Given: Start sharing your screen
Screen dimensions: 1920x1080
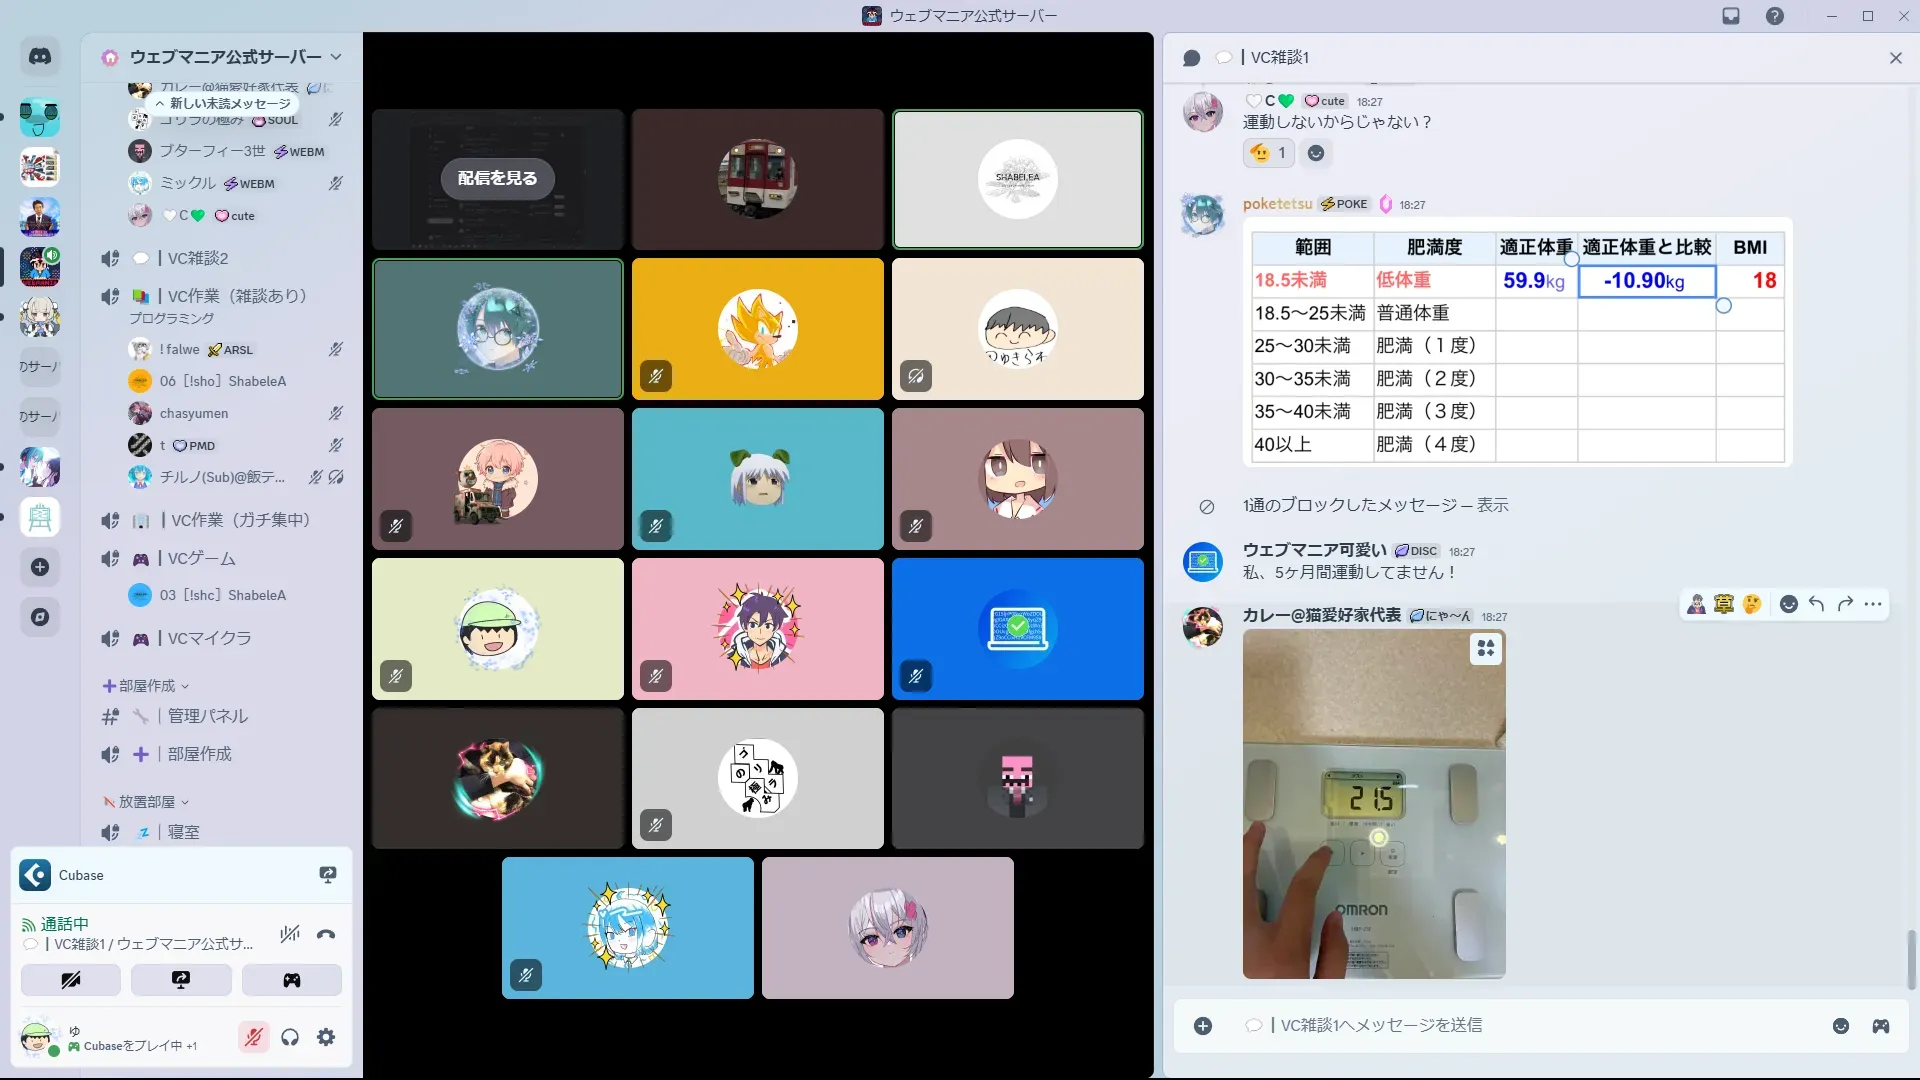Looking at the screenshot, I should (x=181, y=980).
